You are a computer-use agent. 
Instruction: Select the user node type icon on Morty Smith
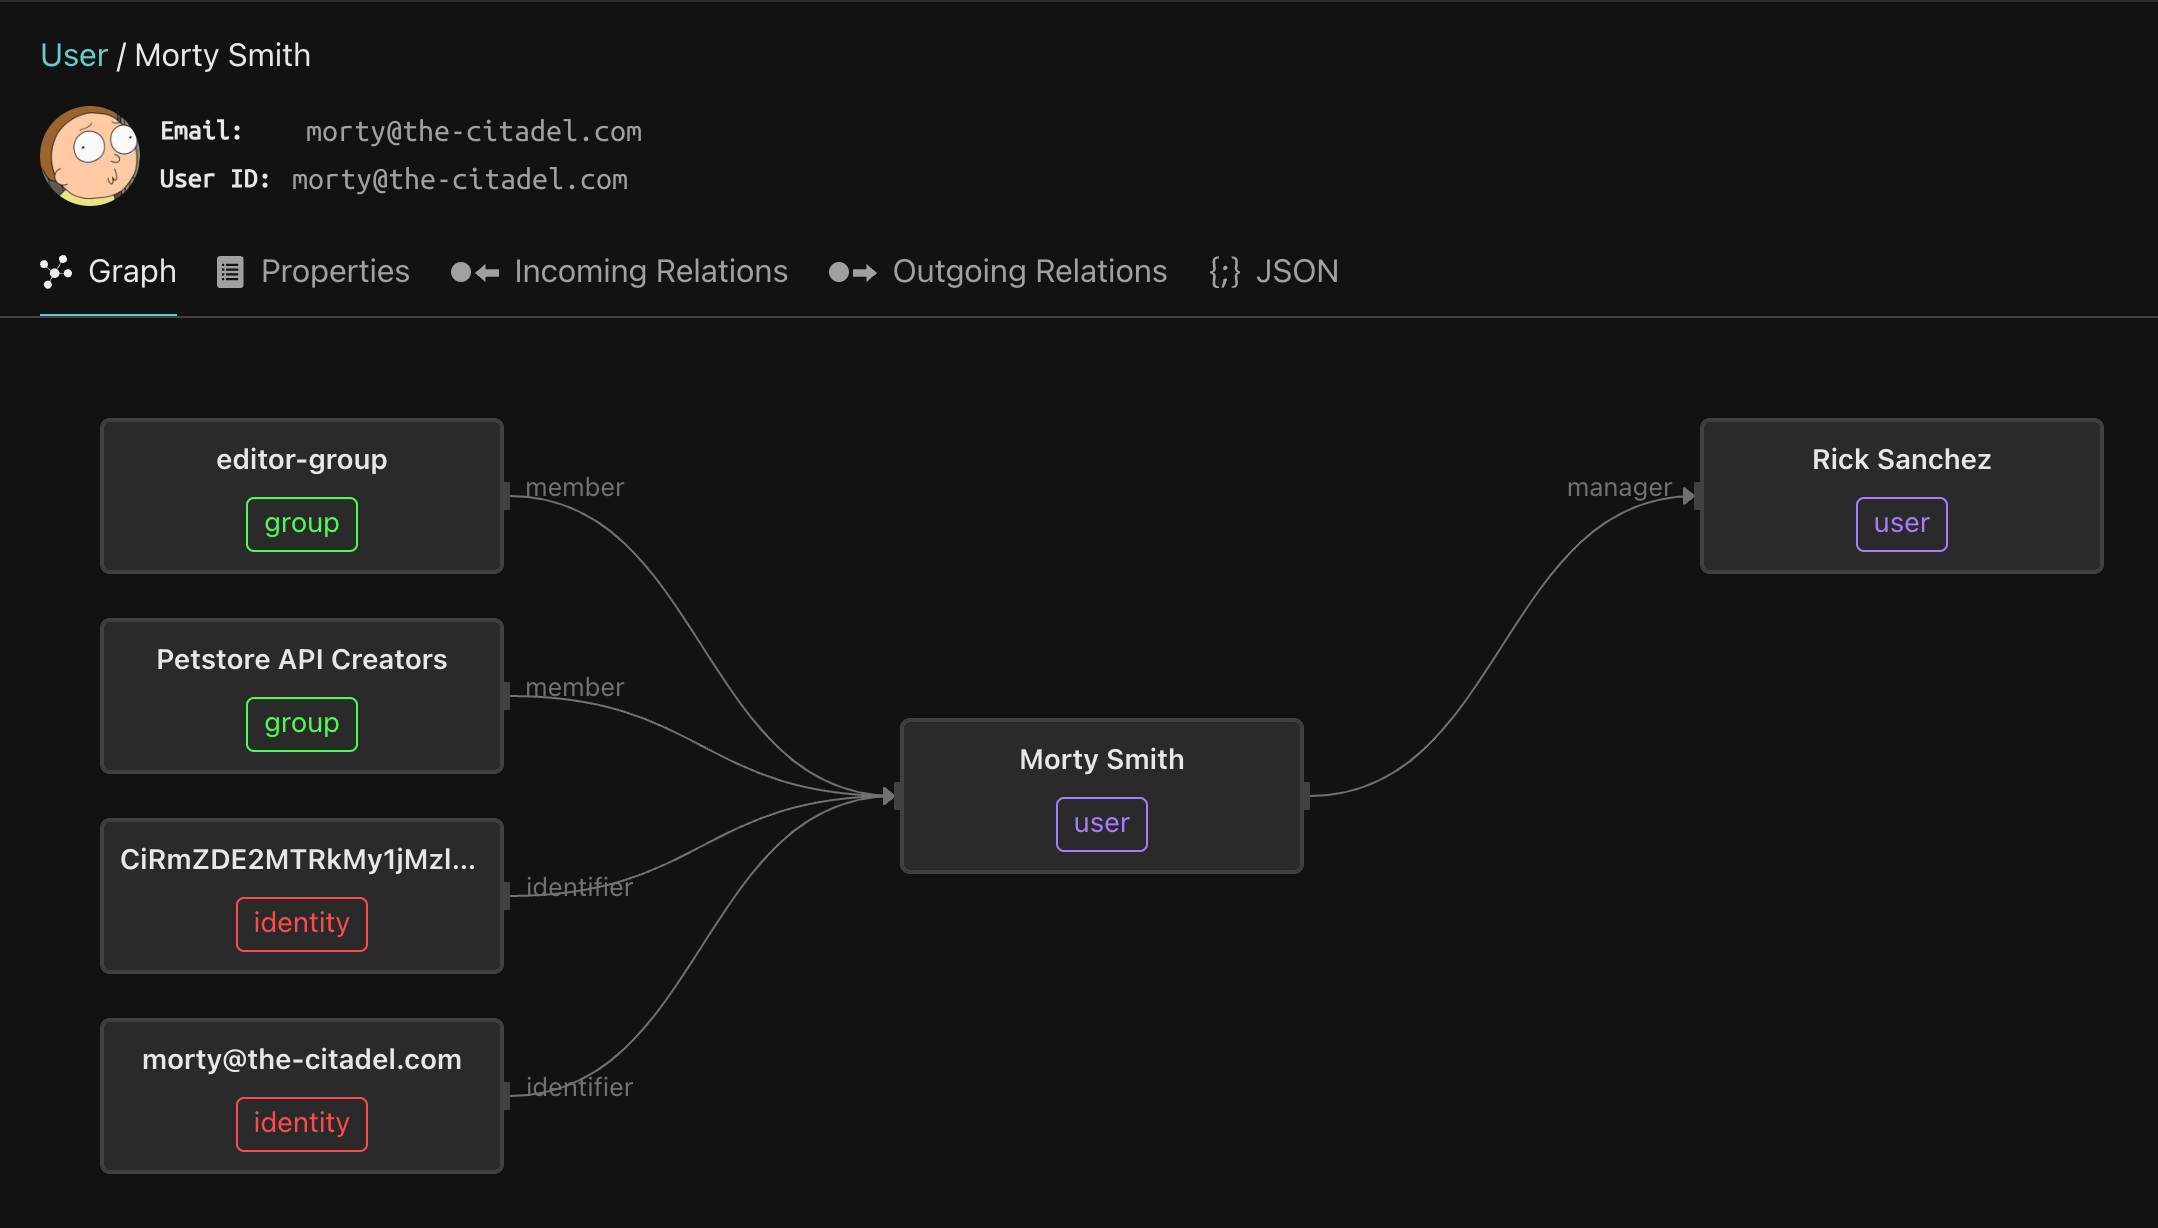click(x=1100, y=822)
